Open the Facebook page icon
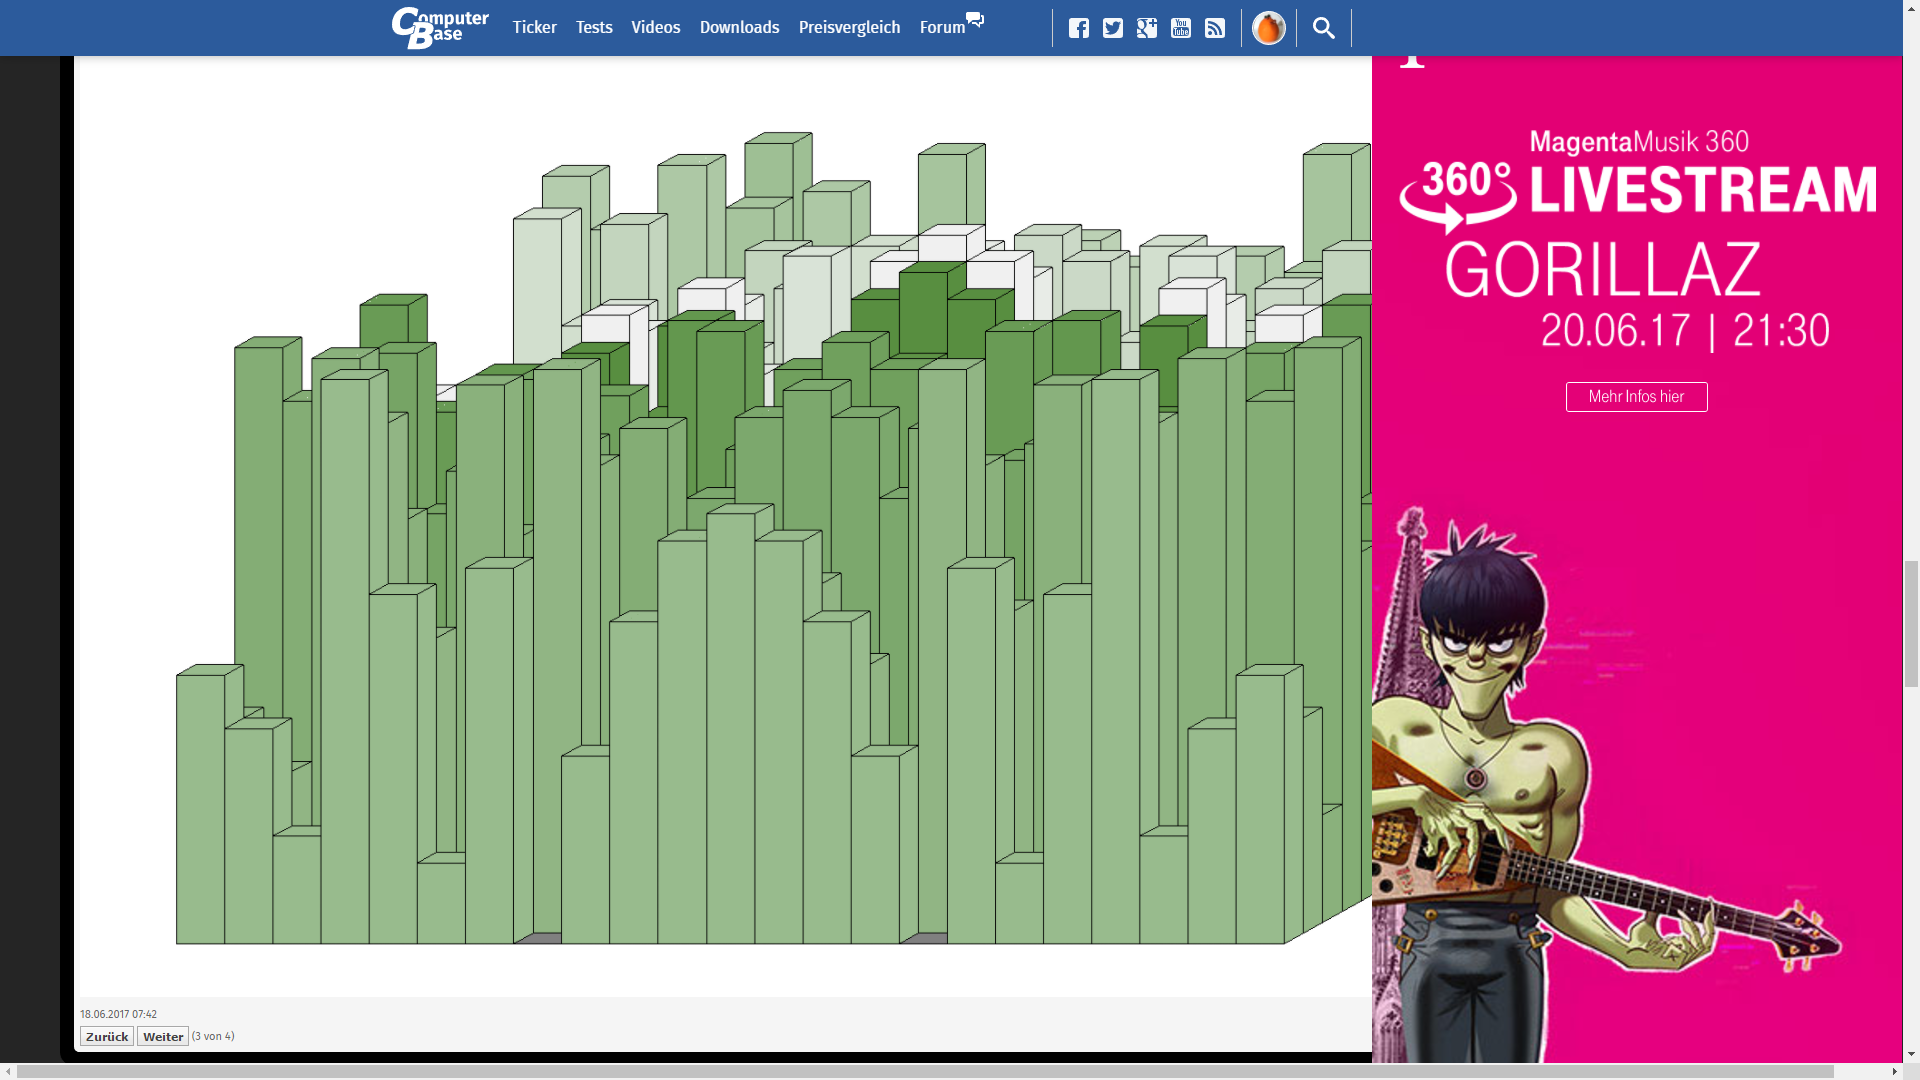The image size is (1920, 1080). tap(1078, 28)
